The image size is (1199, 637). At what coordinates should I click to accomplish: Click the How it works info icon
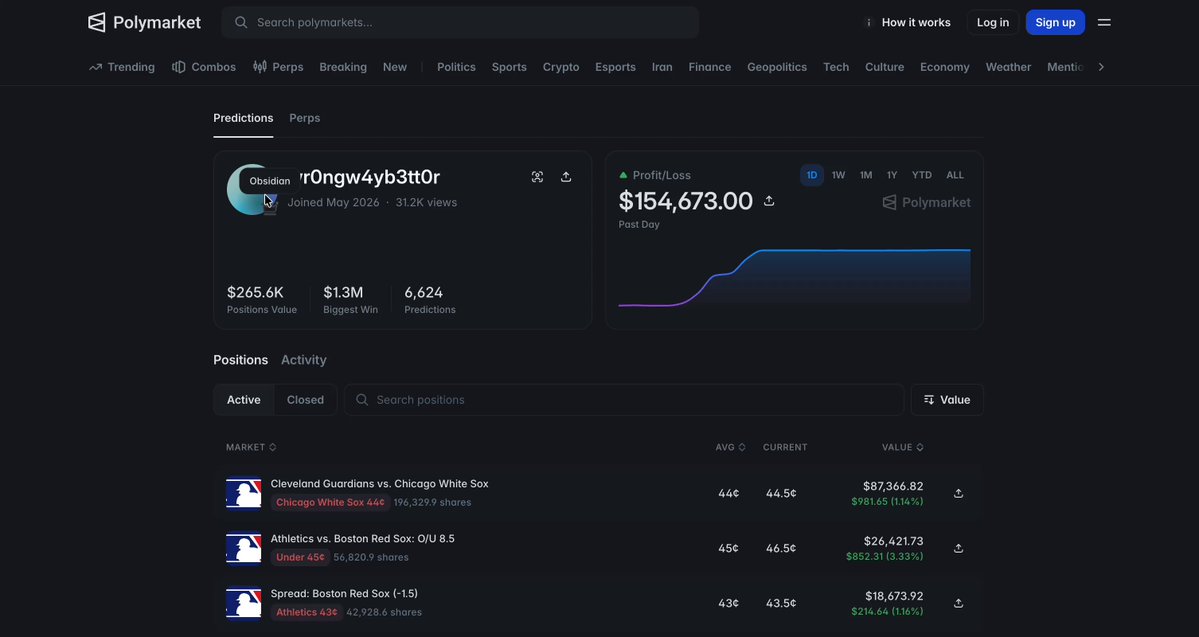pyautogui.click(x=868, y=22)
